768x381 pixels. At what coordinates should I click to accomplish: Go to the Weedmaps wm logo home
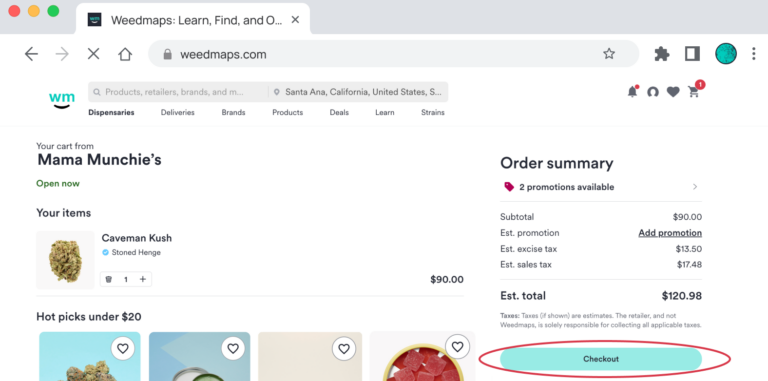[x=62, y=98]
